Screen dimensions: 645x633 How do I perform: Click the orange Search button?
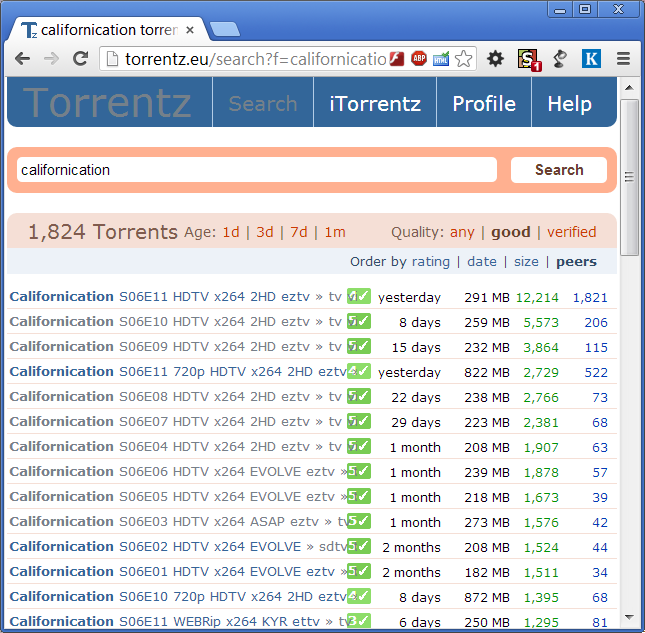(559, 170)
